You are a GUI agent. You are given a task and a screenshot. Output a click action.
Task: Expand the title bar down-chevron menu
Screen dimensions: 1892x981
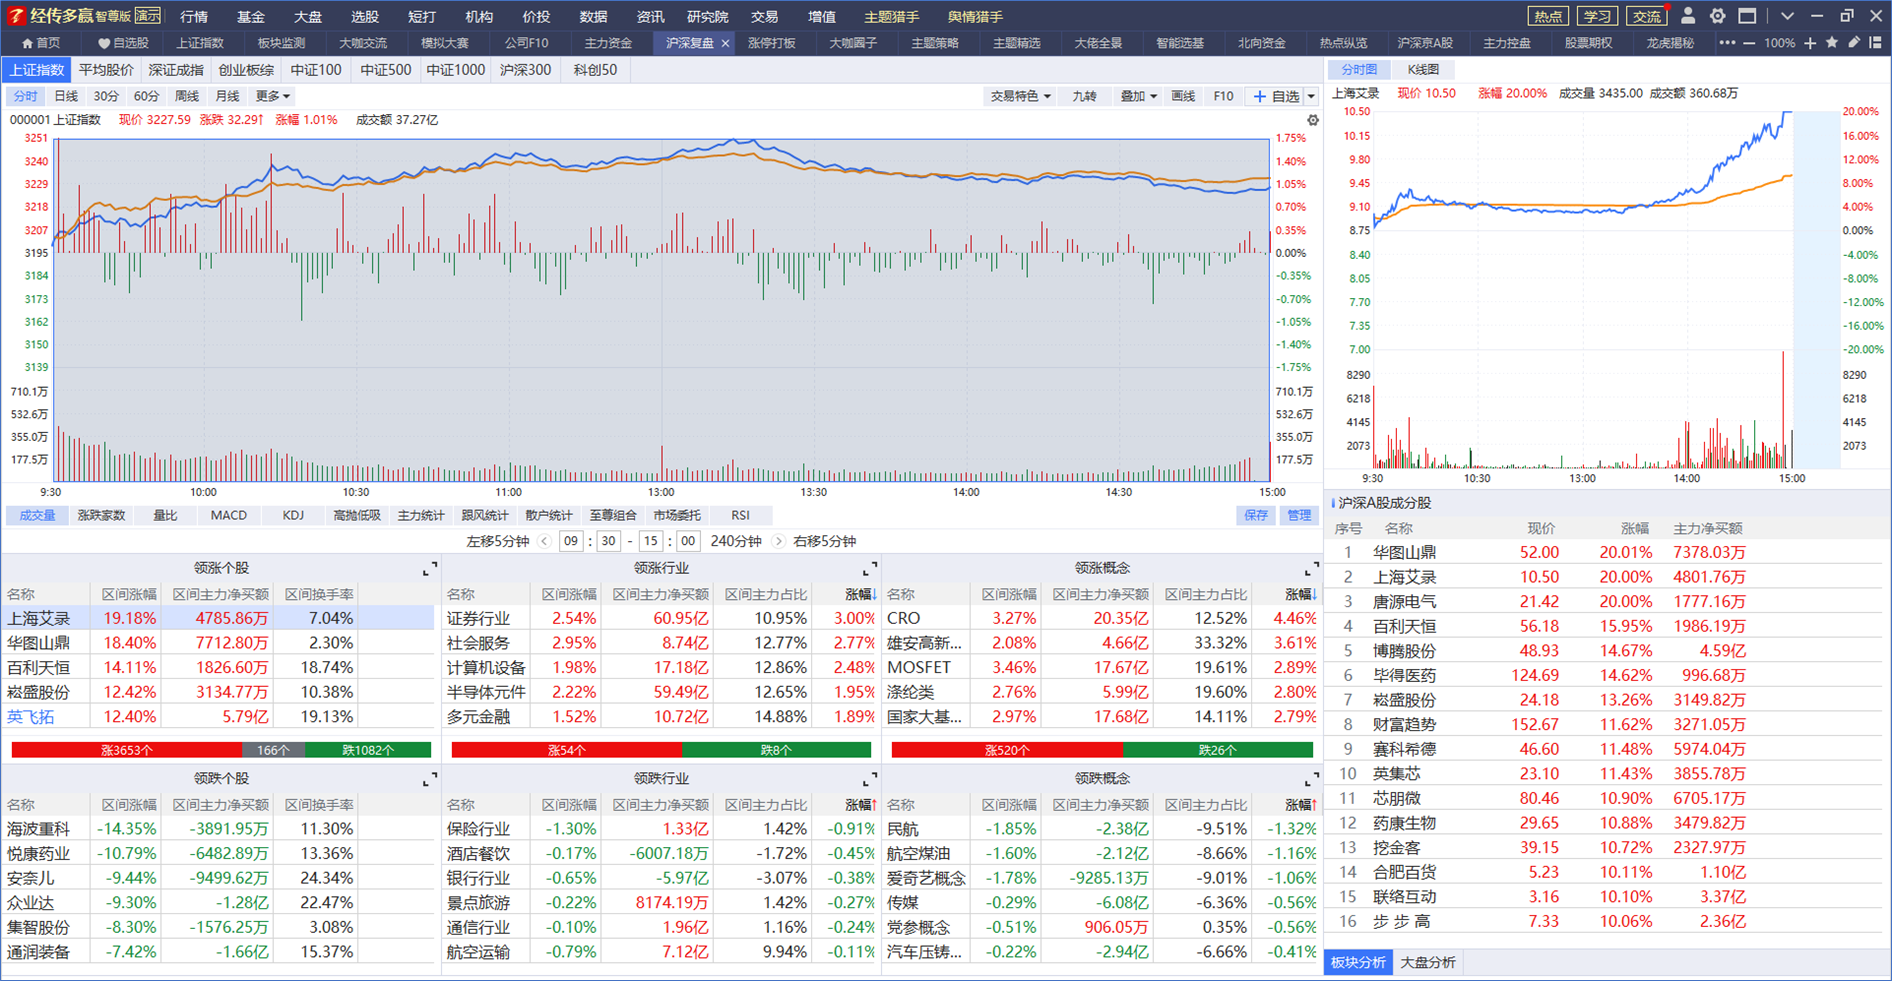(x=1787, y=16)
